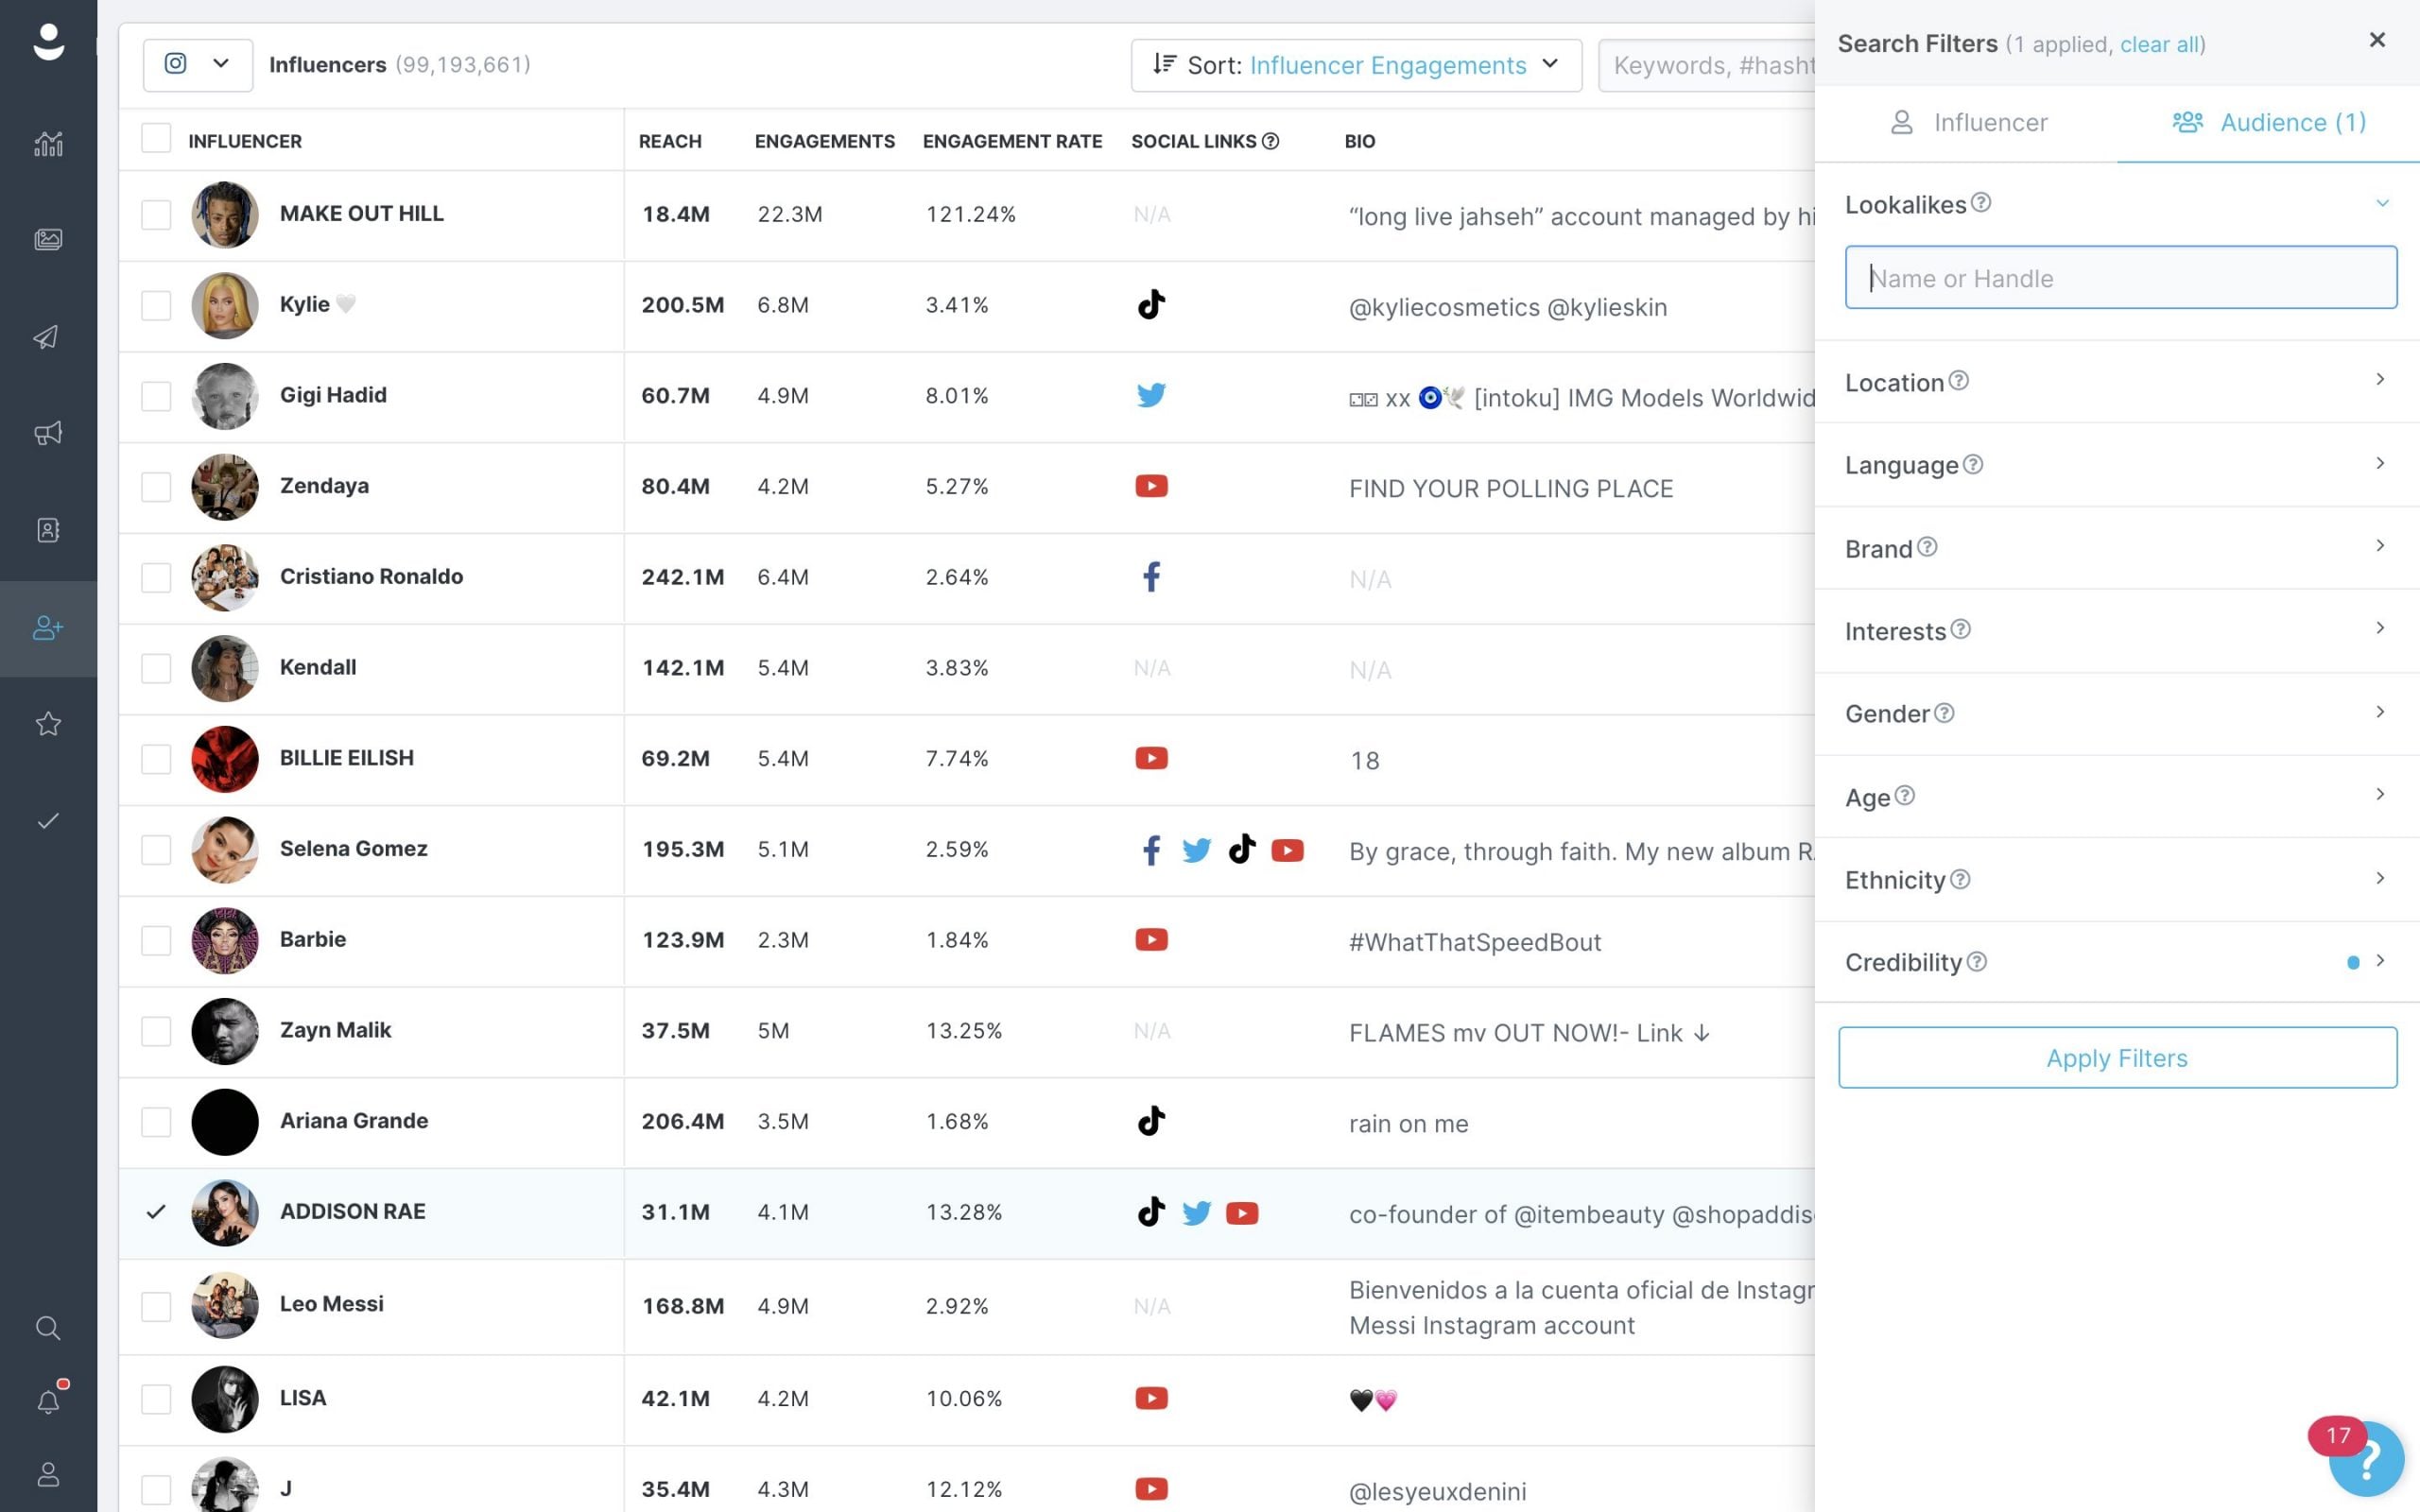The width and height of the screenshot is (2420, 1512).
Task: Select the analytics icon in the sidebar
Action: tap(47, 143)
